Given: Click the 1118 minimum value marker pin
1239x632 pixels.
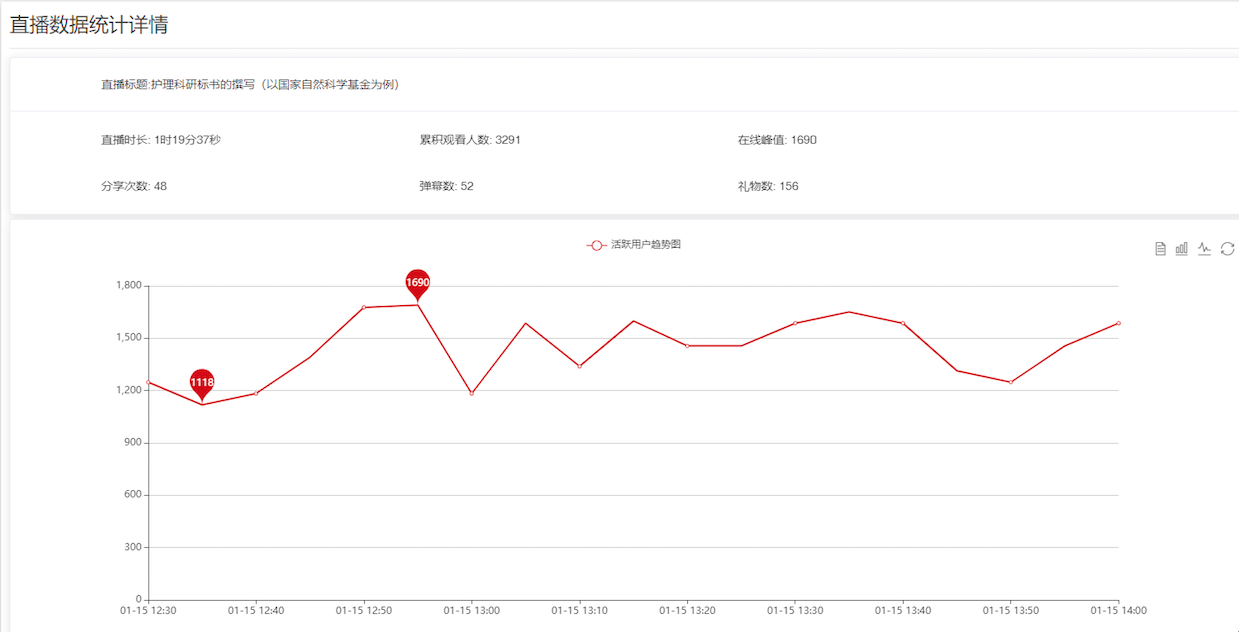Looking at the screenshot, I should (x=202, y=382).
